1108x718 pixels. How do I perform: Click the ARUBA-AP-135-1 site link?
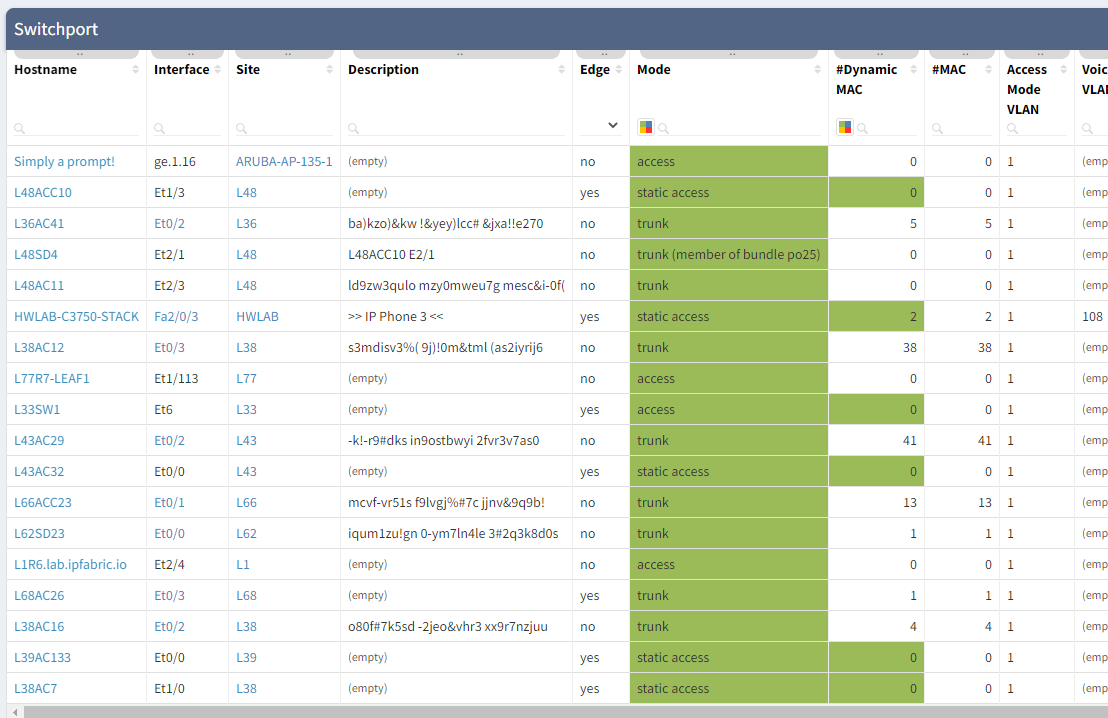click(x=284, y=162)
